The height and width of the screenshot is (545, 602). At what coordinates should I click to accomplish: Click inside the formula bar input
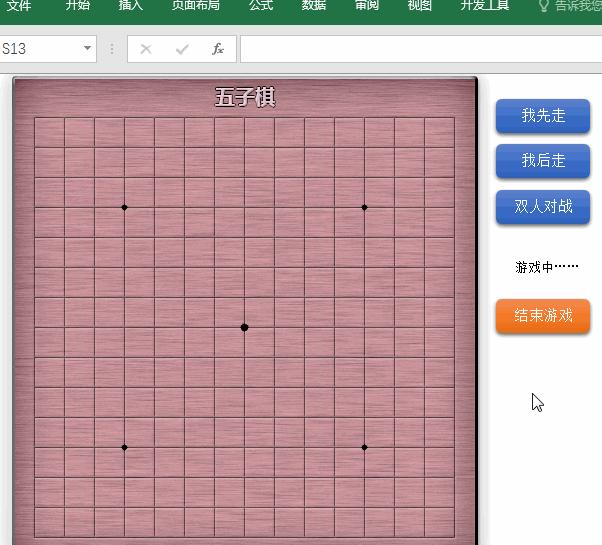pos(421,49)
